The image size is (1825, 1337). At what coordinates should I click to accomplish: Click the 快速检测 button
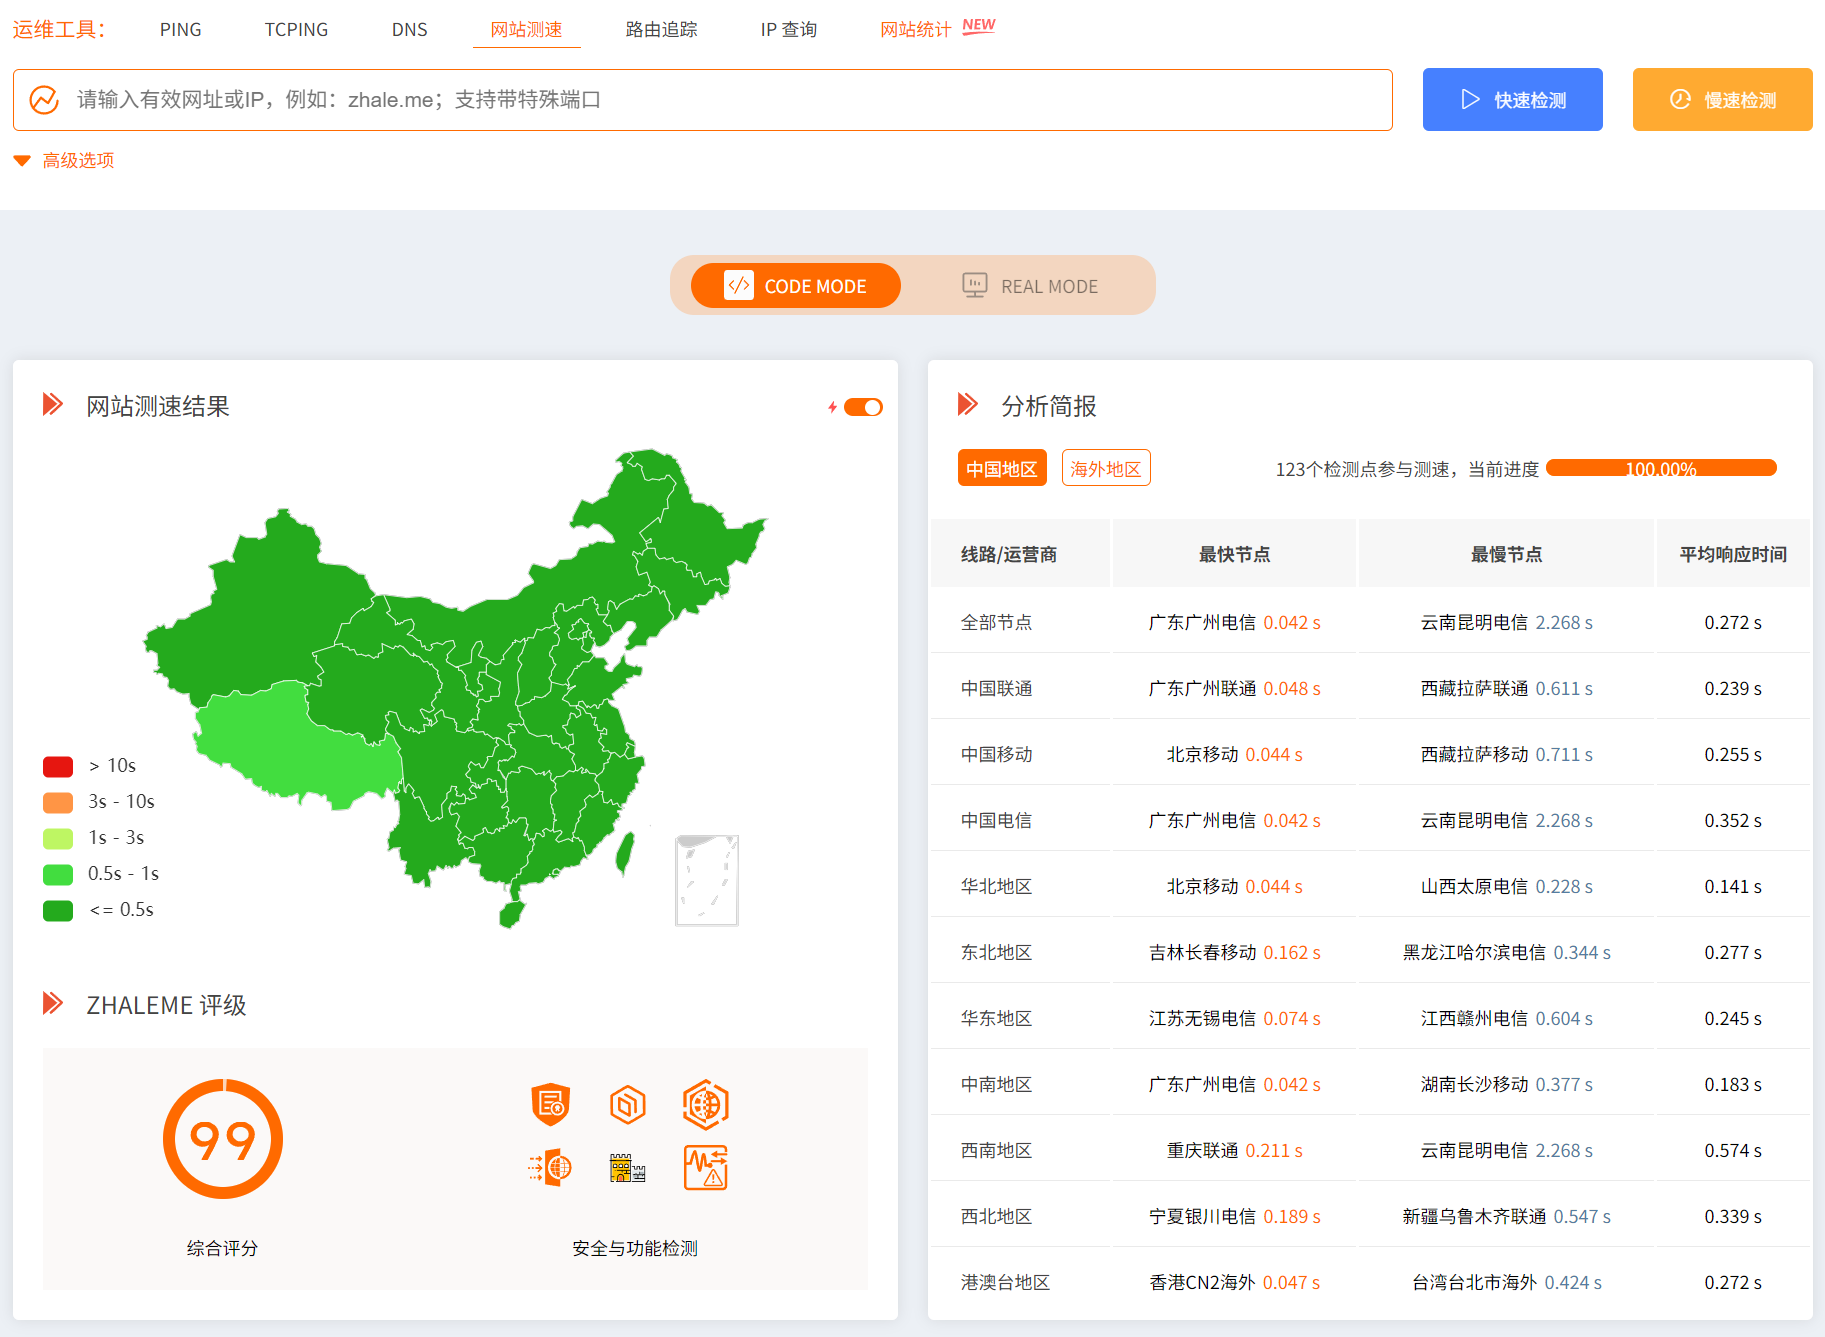click(1512, 100)
